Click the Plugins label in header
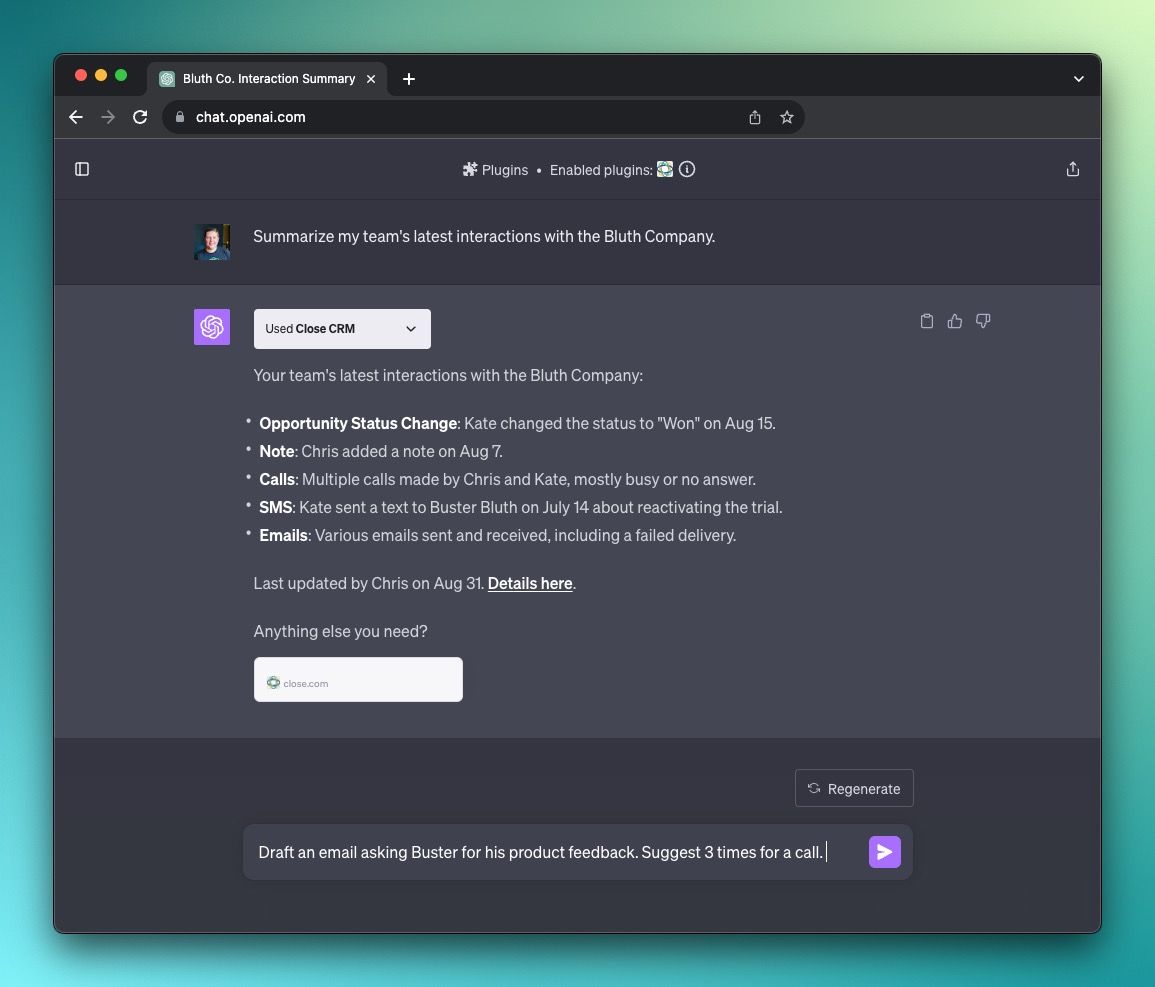The image size is (1155, 987). click(505, 170)
